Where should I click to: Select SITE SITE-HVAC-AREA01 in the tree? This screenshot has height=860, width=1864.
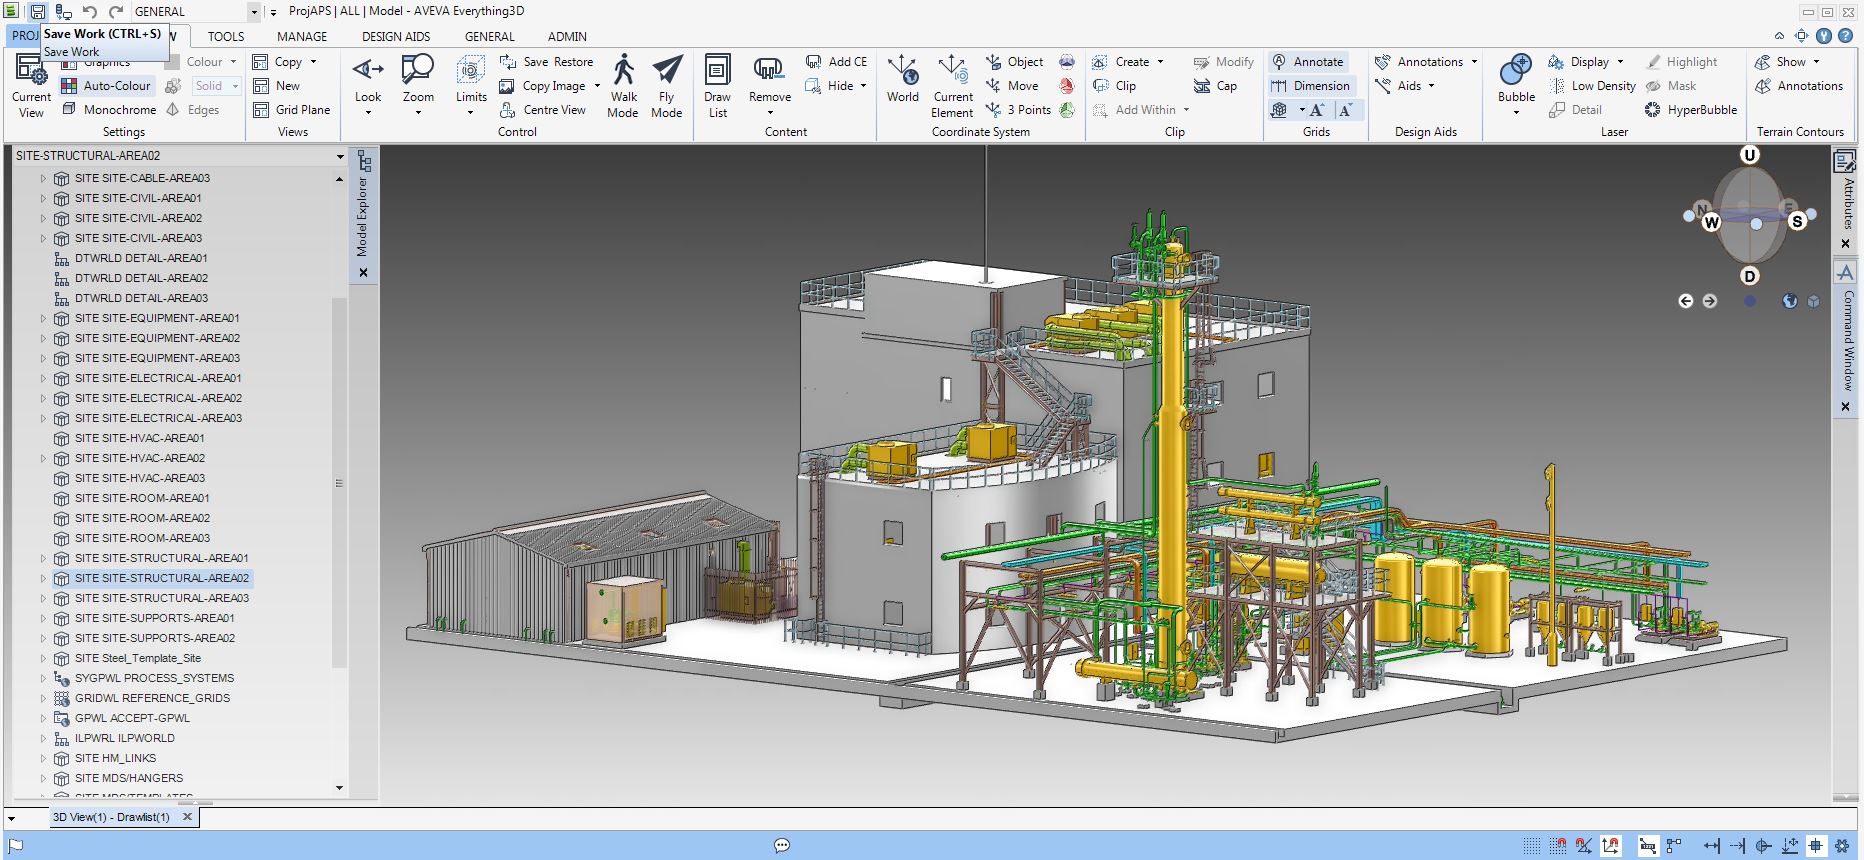(139, 438)
